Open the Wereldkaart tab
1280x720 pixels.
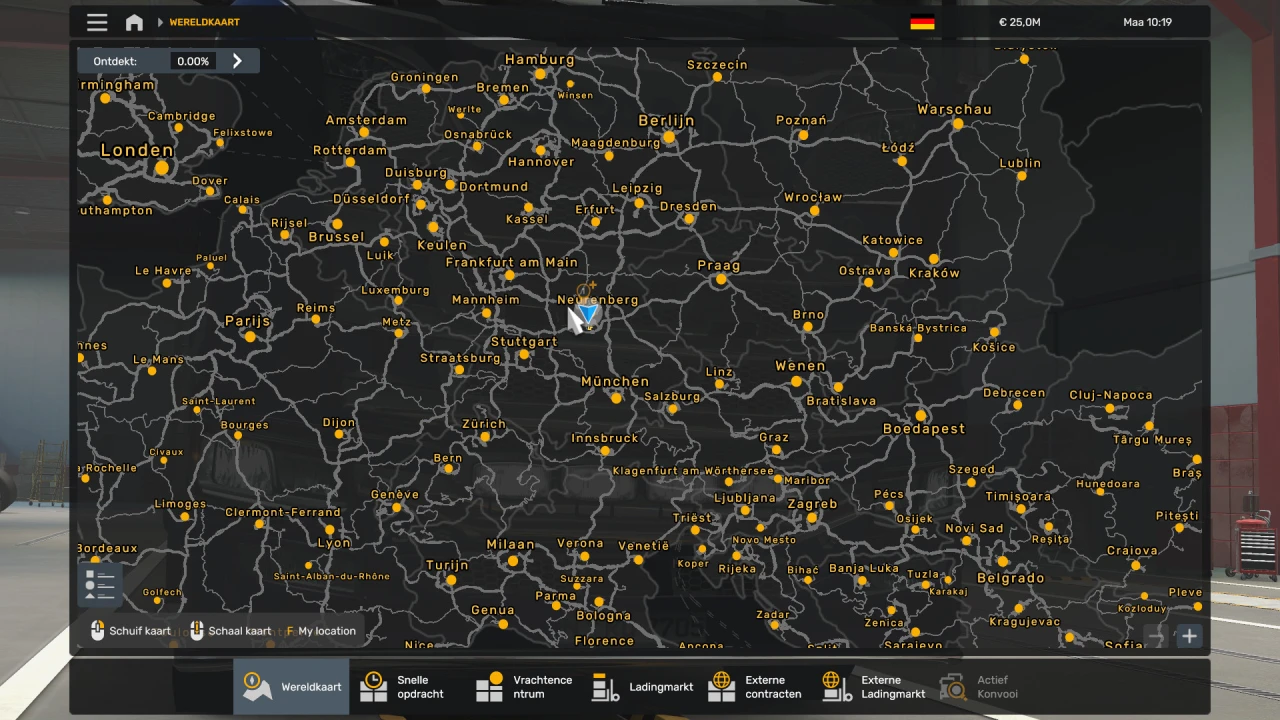292,687
